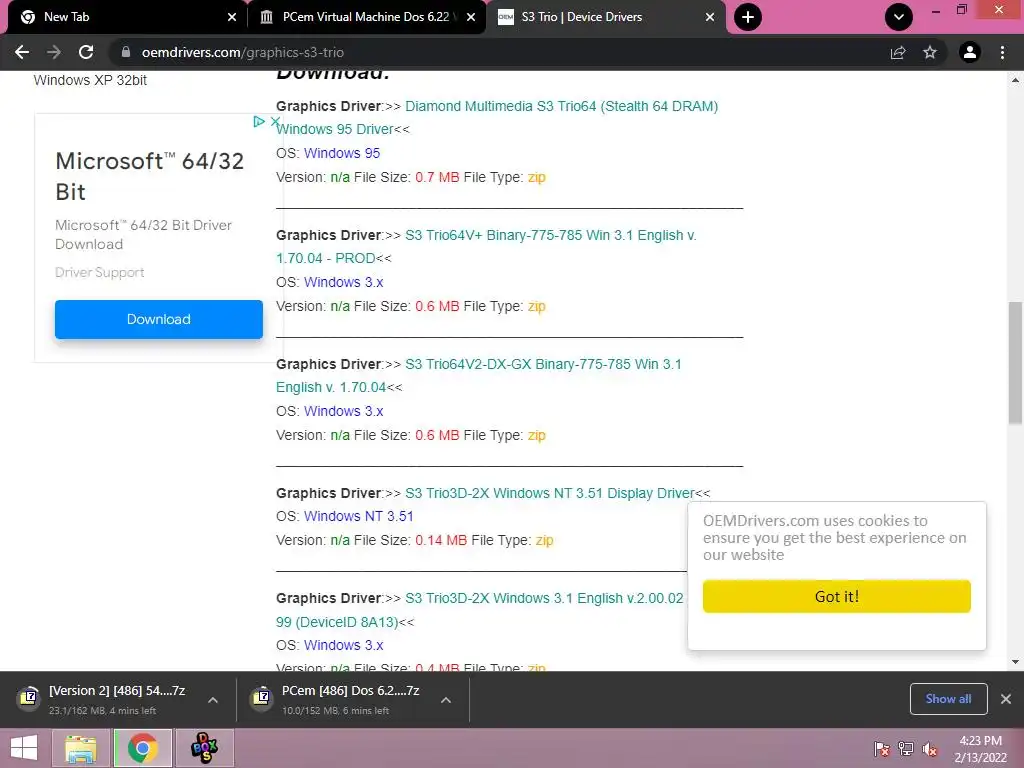Go back to the previous page
Screen dimensions: 1024x768
22,52
